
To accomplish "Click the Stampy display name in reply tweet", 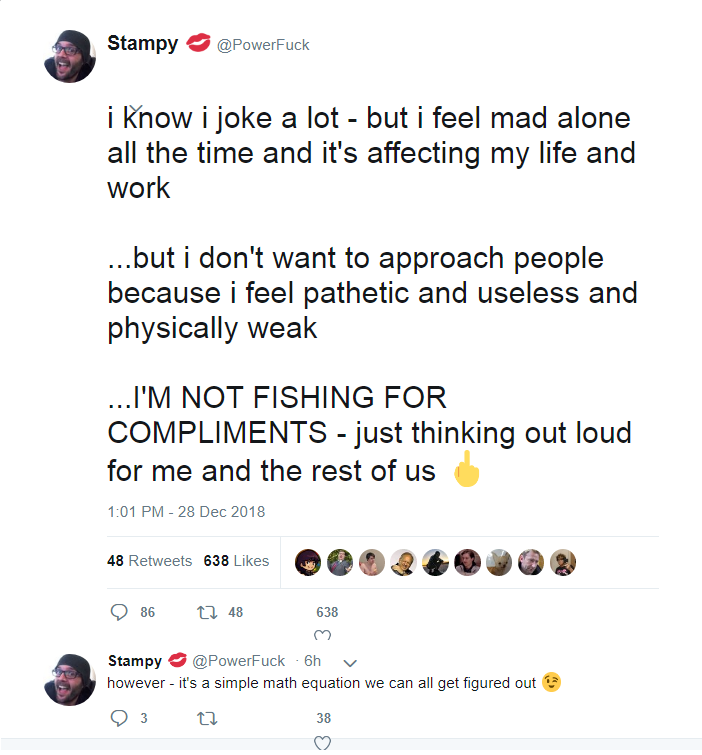I will coord(134,661).
